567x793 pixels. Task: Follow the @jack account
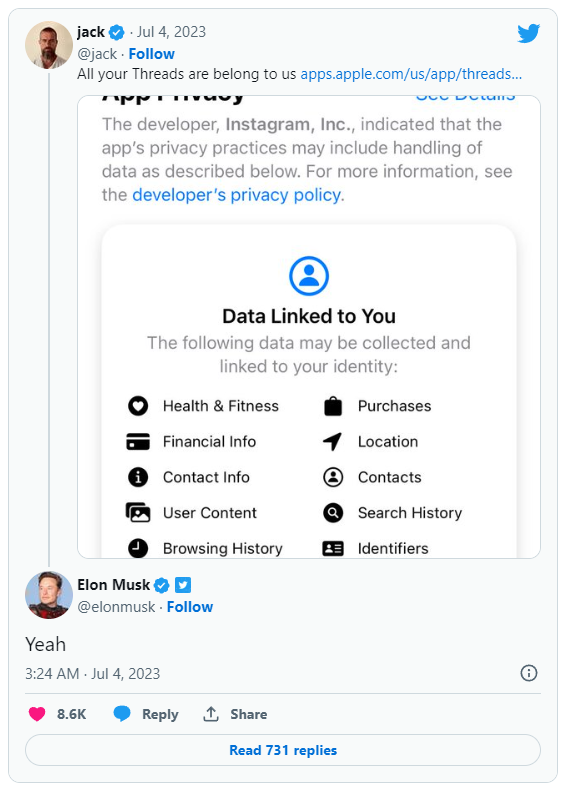coord(151,54)
